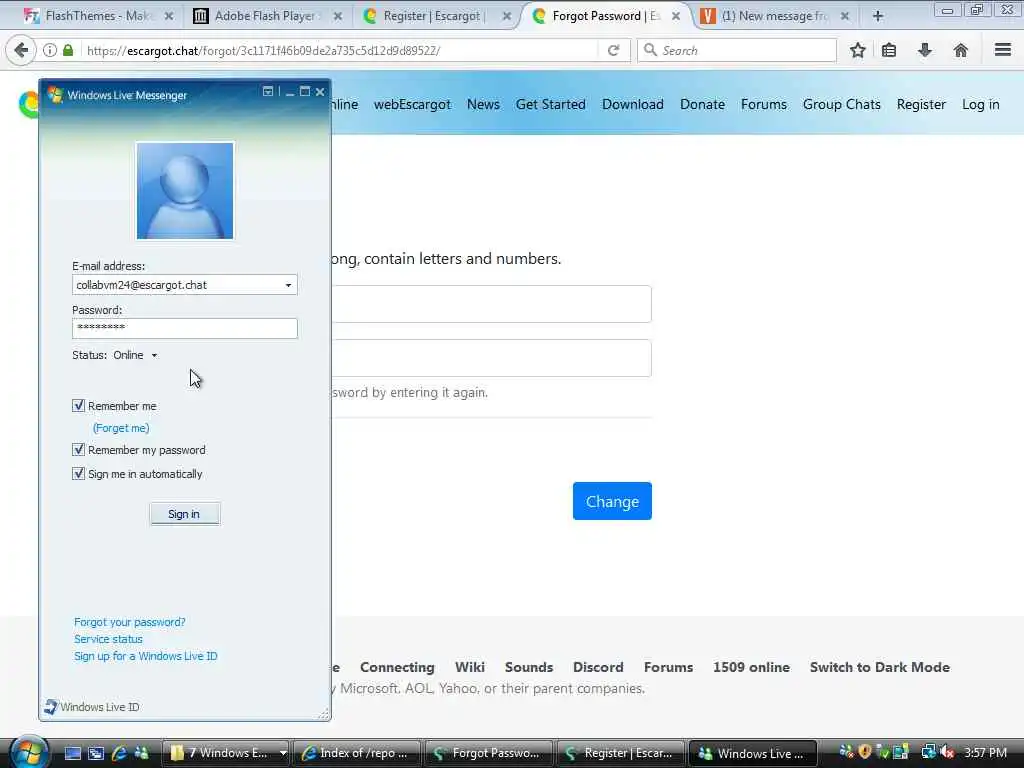Click Log in nav link
The height and width of the screenshot is (768, 1024).
point(980,104)
